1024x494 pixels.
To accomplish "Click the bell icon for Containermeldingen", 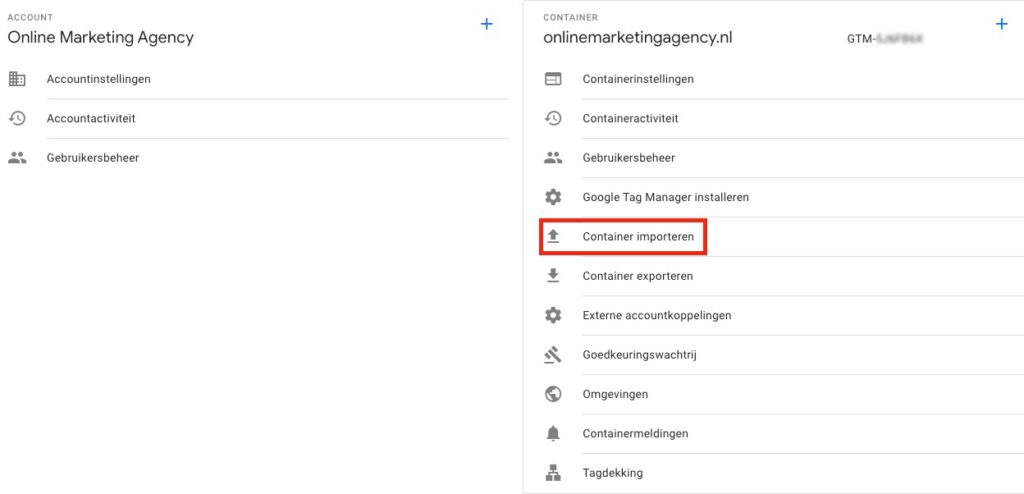I will click(553, 433).
